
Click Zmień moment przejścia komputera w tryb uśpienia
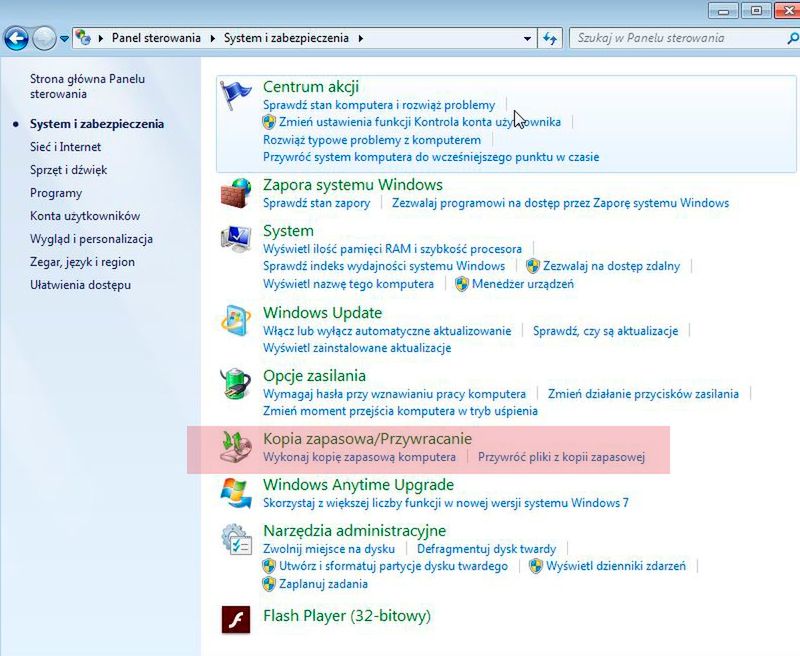click(x=401, y=411)
